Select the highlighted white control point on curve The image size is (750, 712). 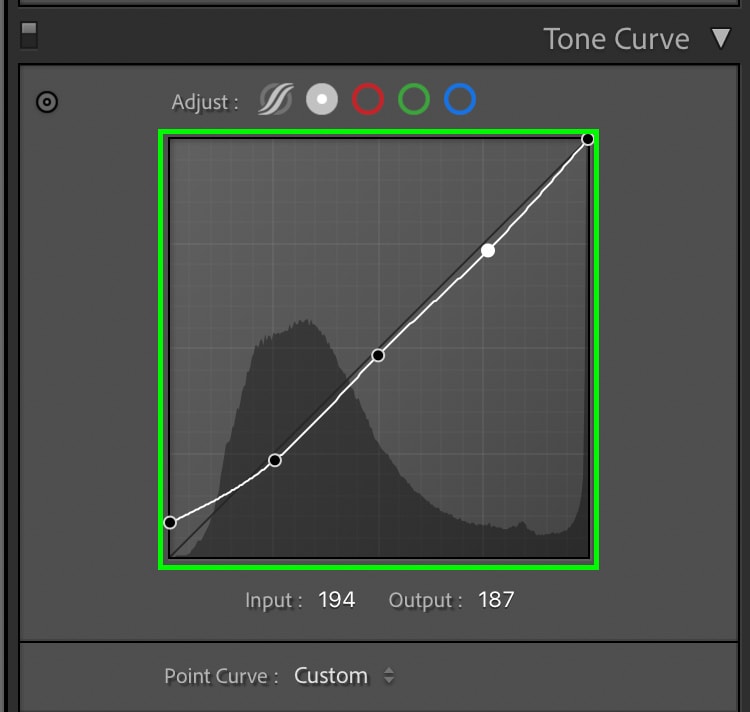tap(488, 250)
